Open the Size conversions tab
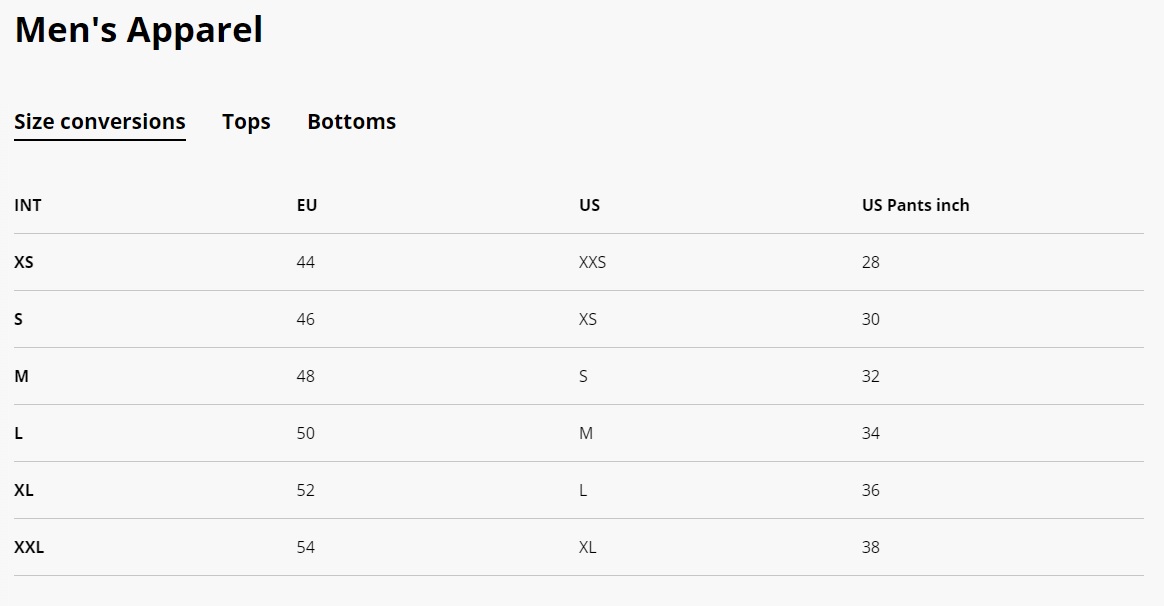This screenshot has width=1164, height=606. tap(99, 122)
